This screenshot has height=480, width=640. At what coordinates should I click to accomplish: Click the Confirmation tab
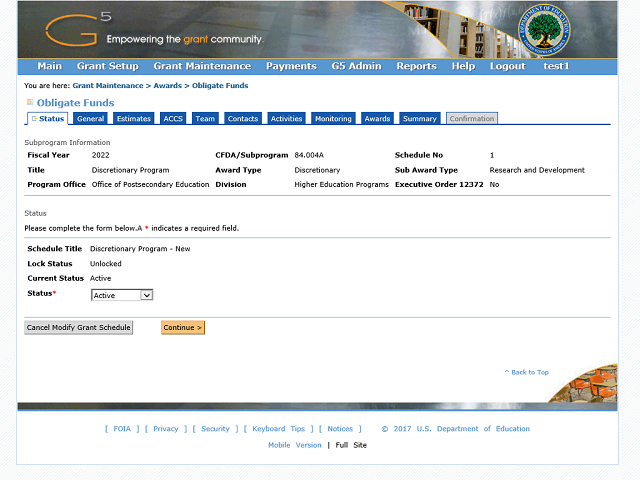click(472, 118)
